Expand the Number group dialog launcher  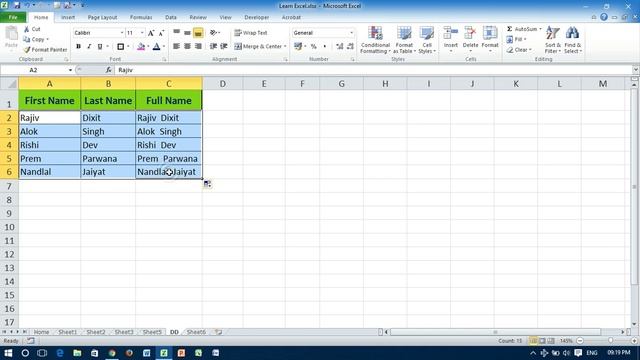[353, 60]
